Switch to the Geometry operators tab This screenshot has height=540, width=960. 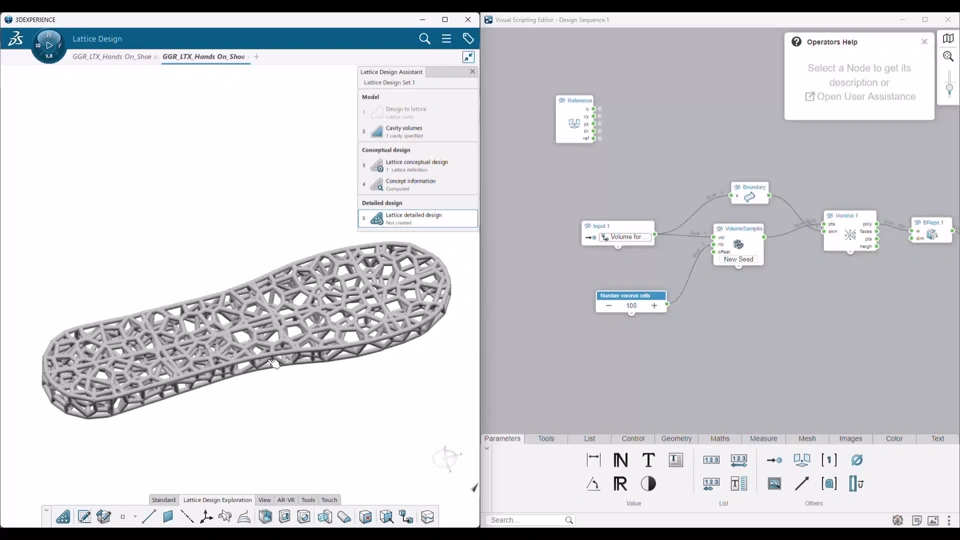tap(677, 438)
